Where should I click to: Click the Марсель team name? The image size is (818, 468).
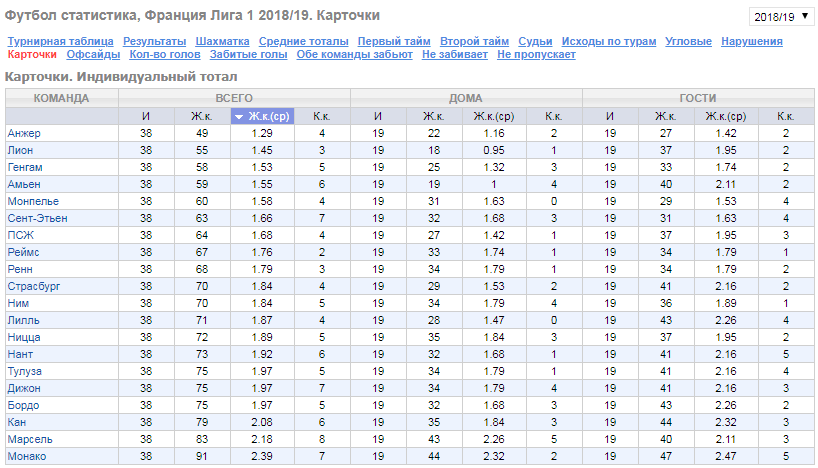click(30, 439)
